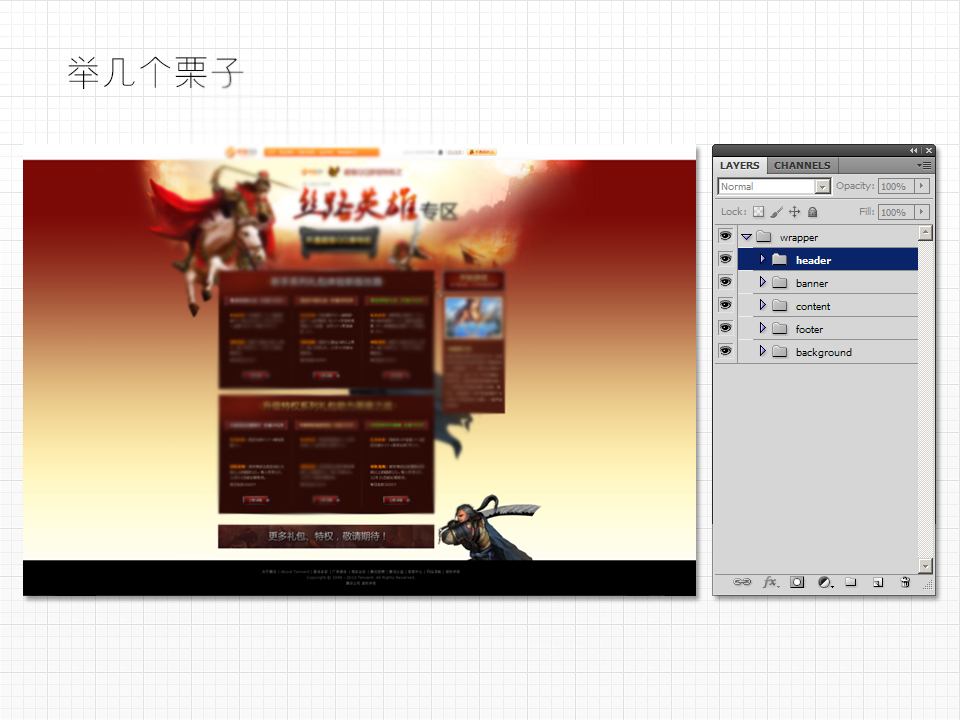Click the link layers icon
This screenshot has height=720, width=960.
click(742, 582)
